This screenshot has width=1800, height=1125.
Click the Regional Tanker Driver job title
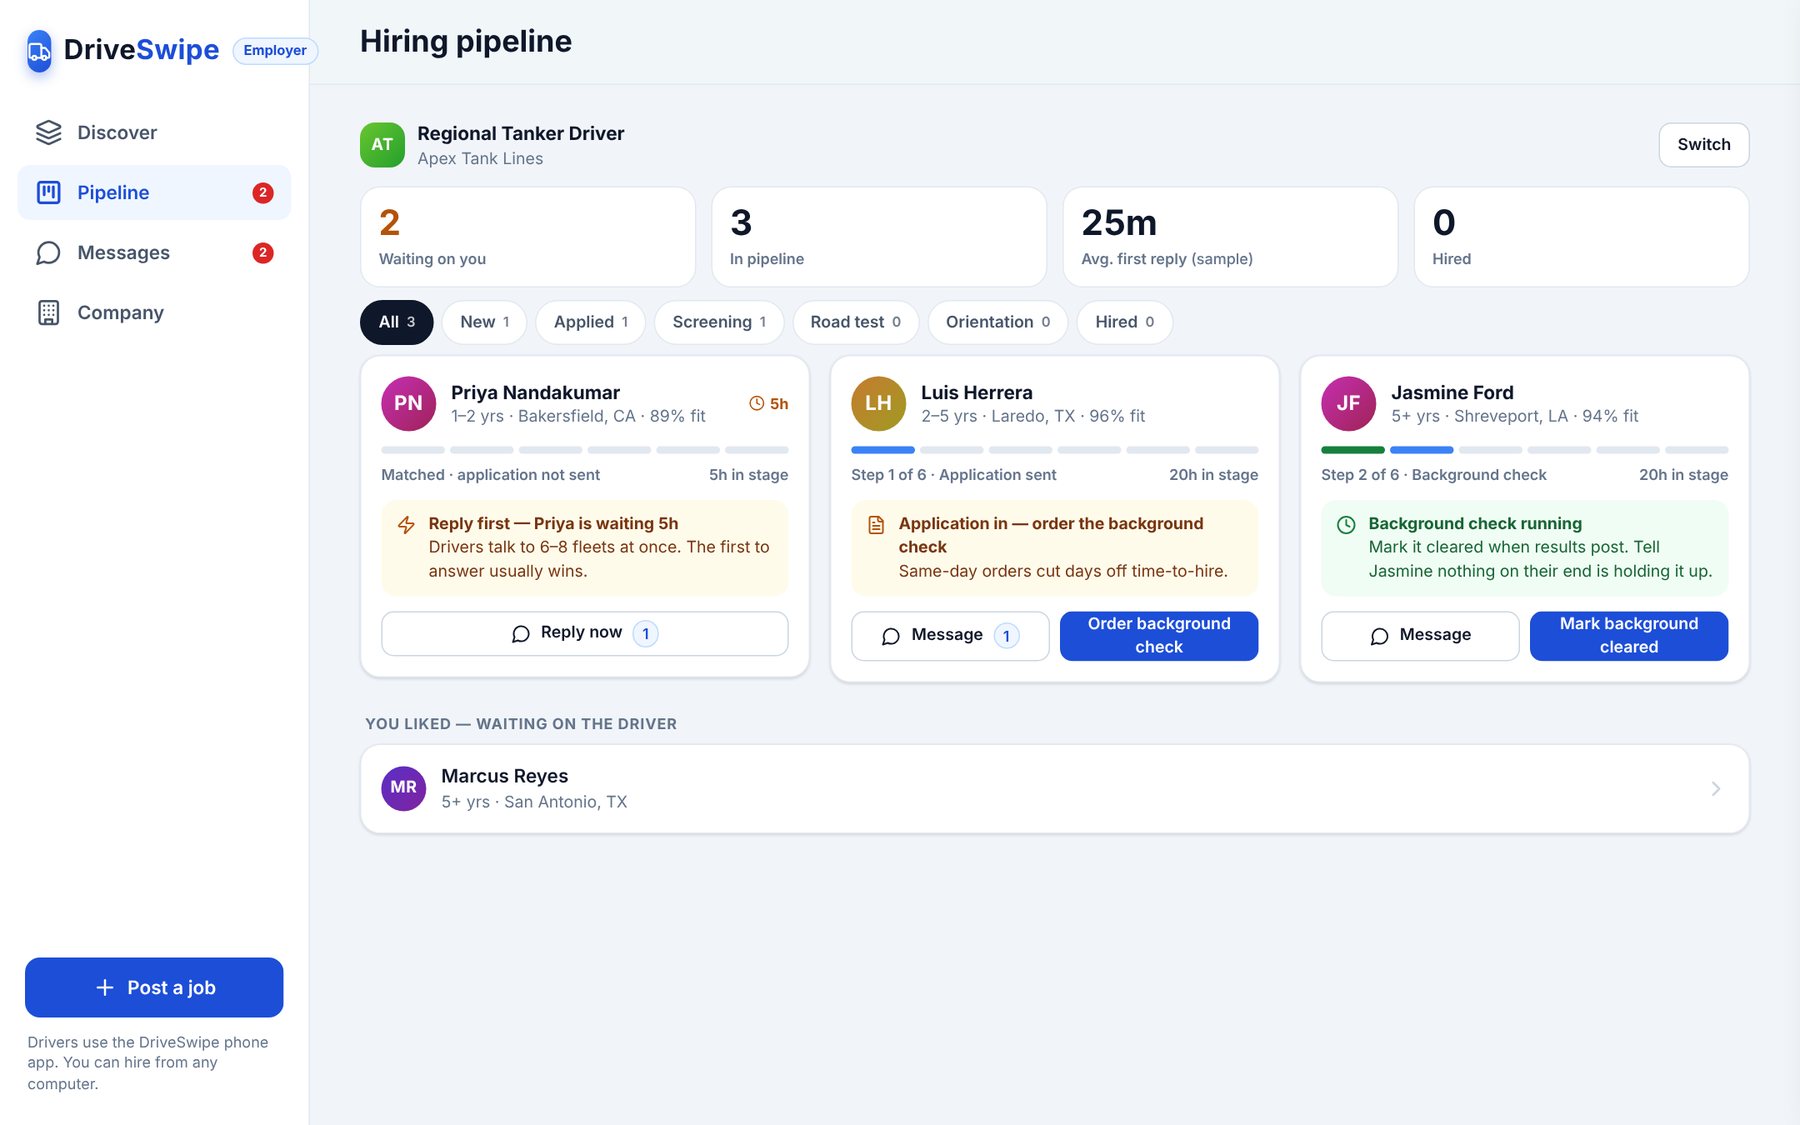[520, 134]
